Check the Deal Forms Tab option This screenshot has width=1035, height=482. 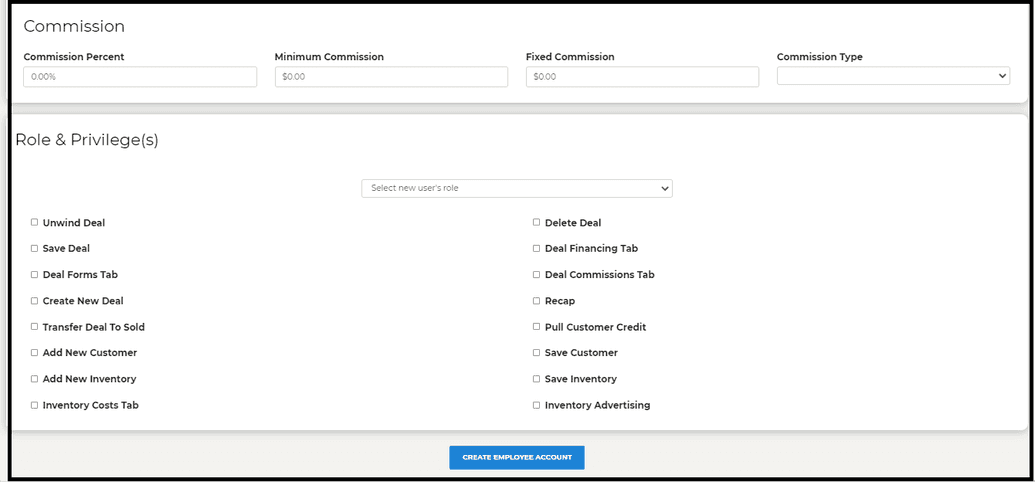(34, 274)
